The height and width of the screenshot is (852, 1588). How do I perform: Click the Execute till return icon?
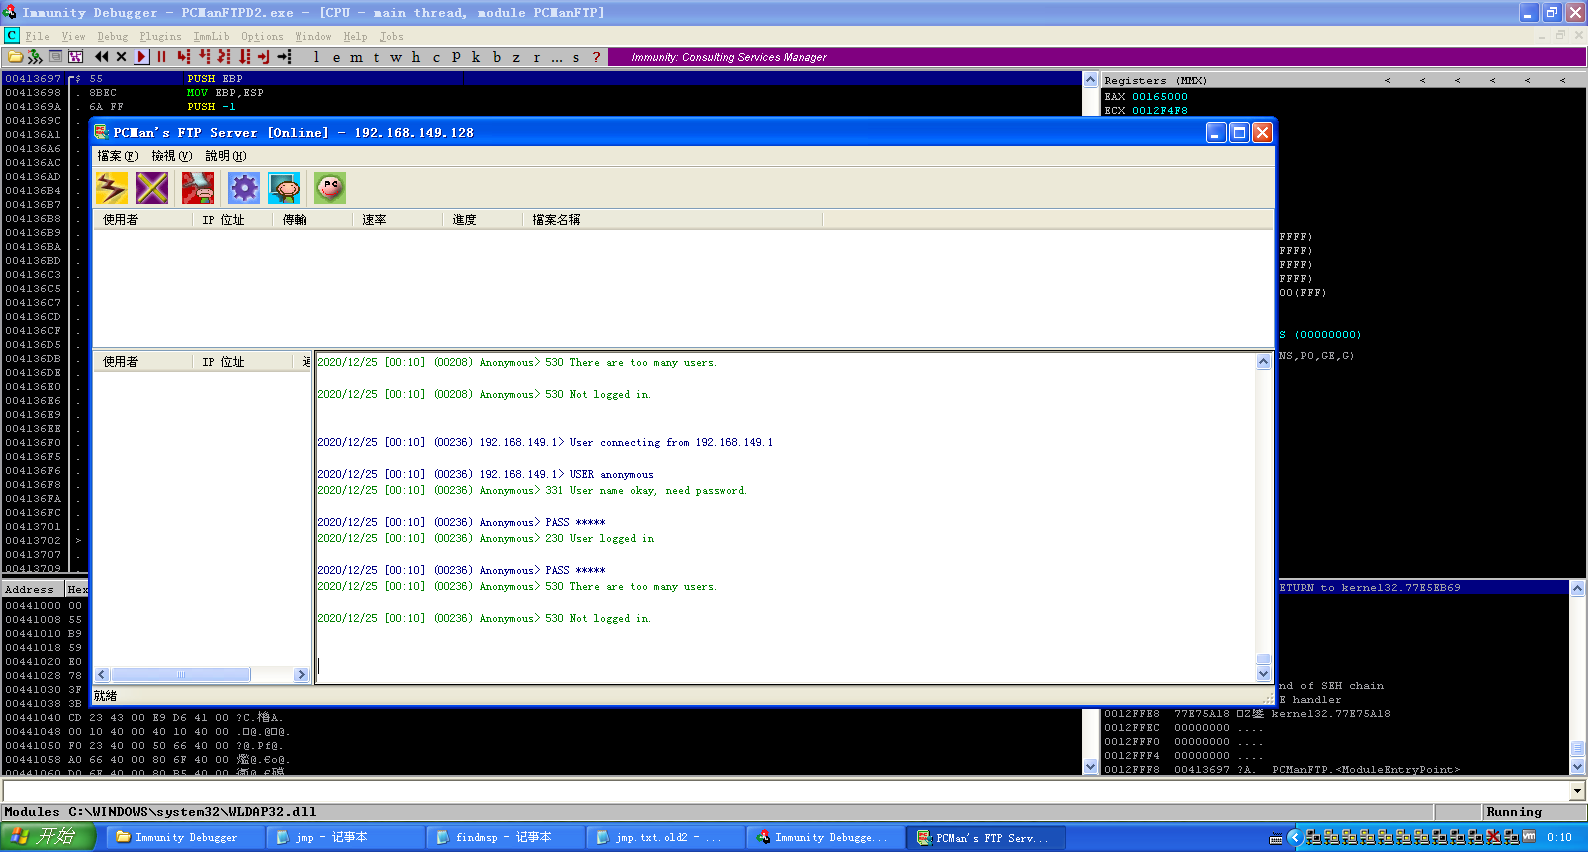[264, 57]
